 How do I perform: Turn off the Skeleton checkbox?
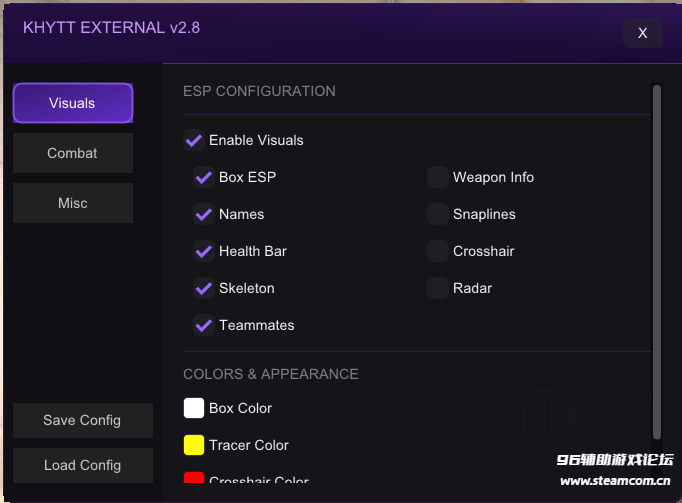pos(204,289)
